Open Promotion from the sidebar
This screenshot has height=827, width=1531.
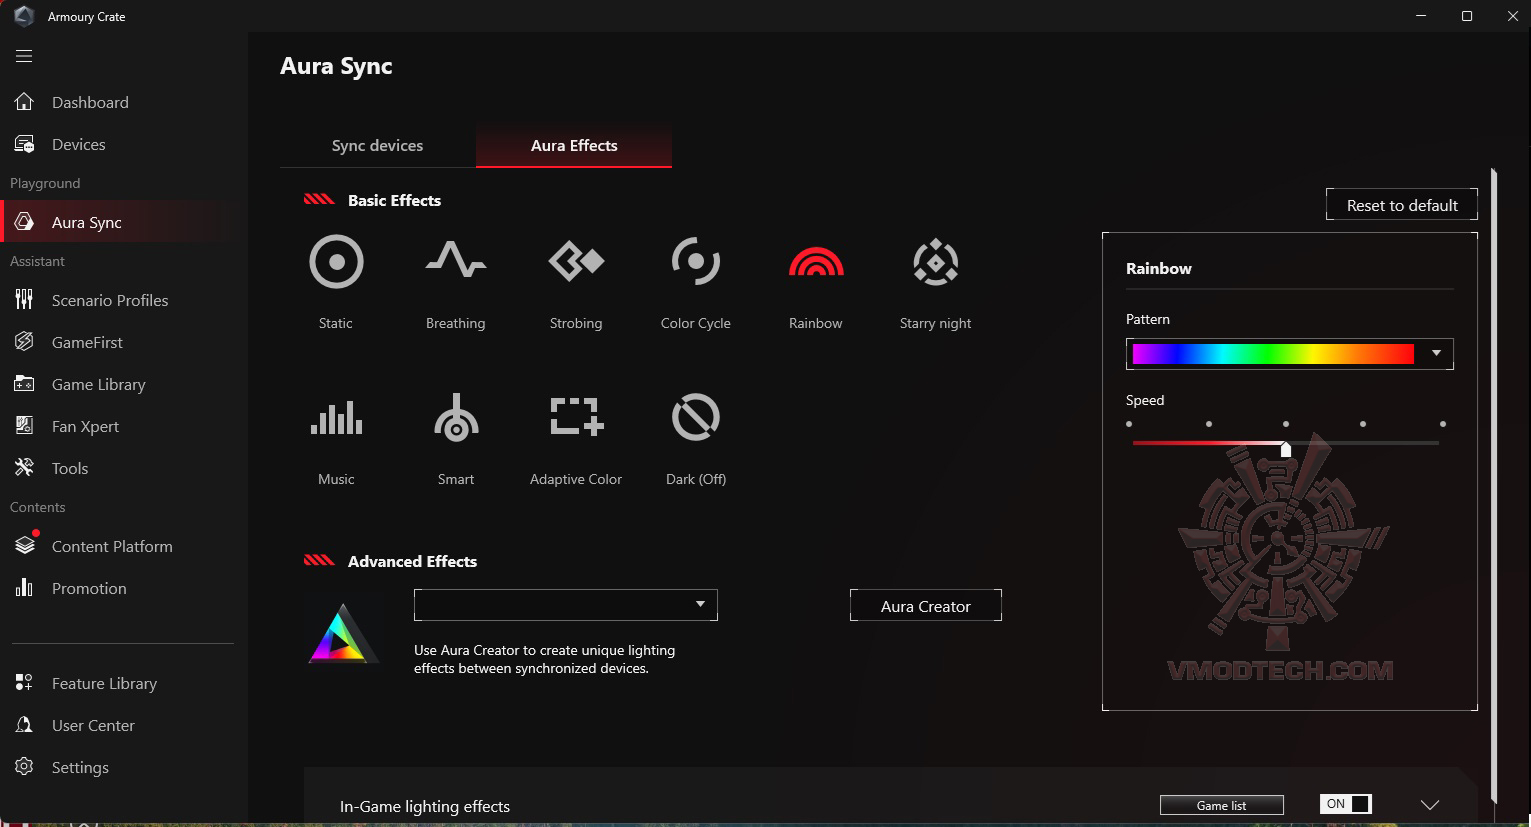[x=89, y=588]
